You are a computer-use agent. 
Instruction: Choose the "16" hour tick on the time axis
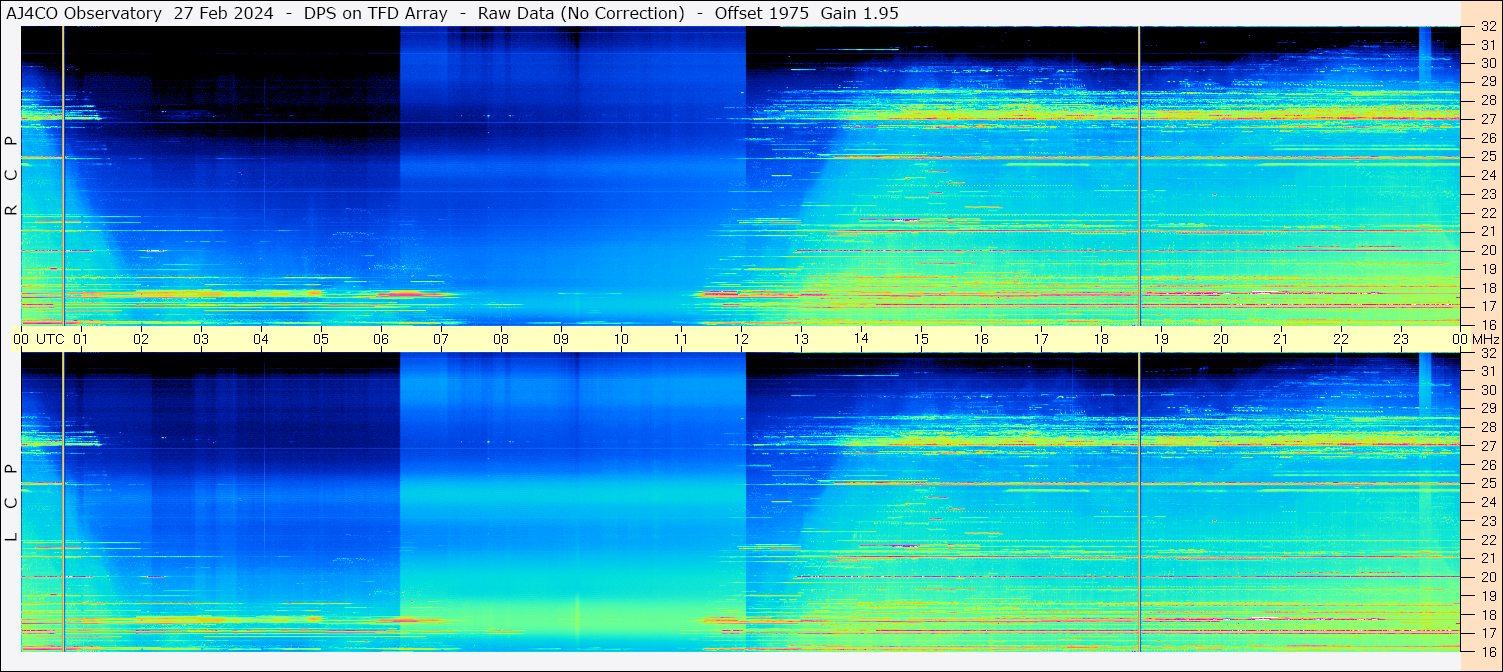click(x=981, y=339)
